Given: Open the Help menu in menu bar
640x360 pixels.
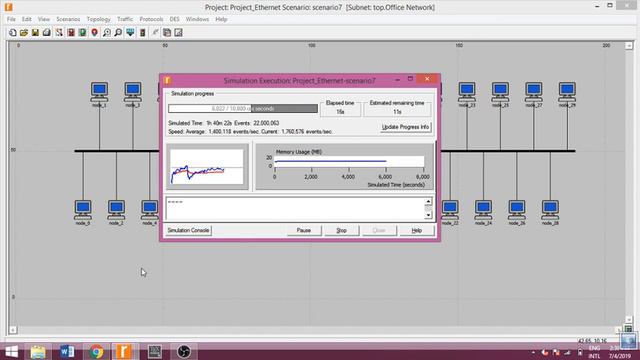Looking at the screenshot, I should pos(221,19).
